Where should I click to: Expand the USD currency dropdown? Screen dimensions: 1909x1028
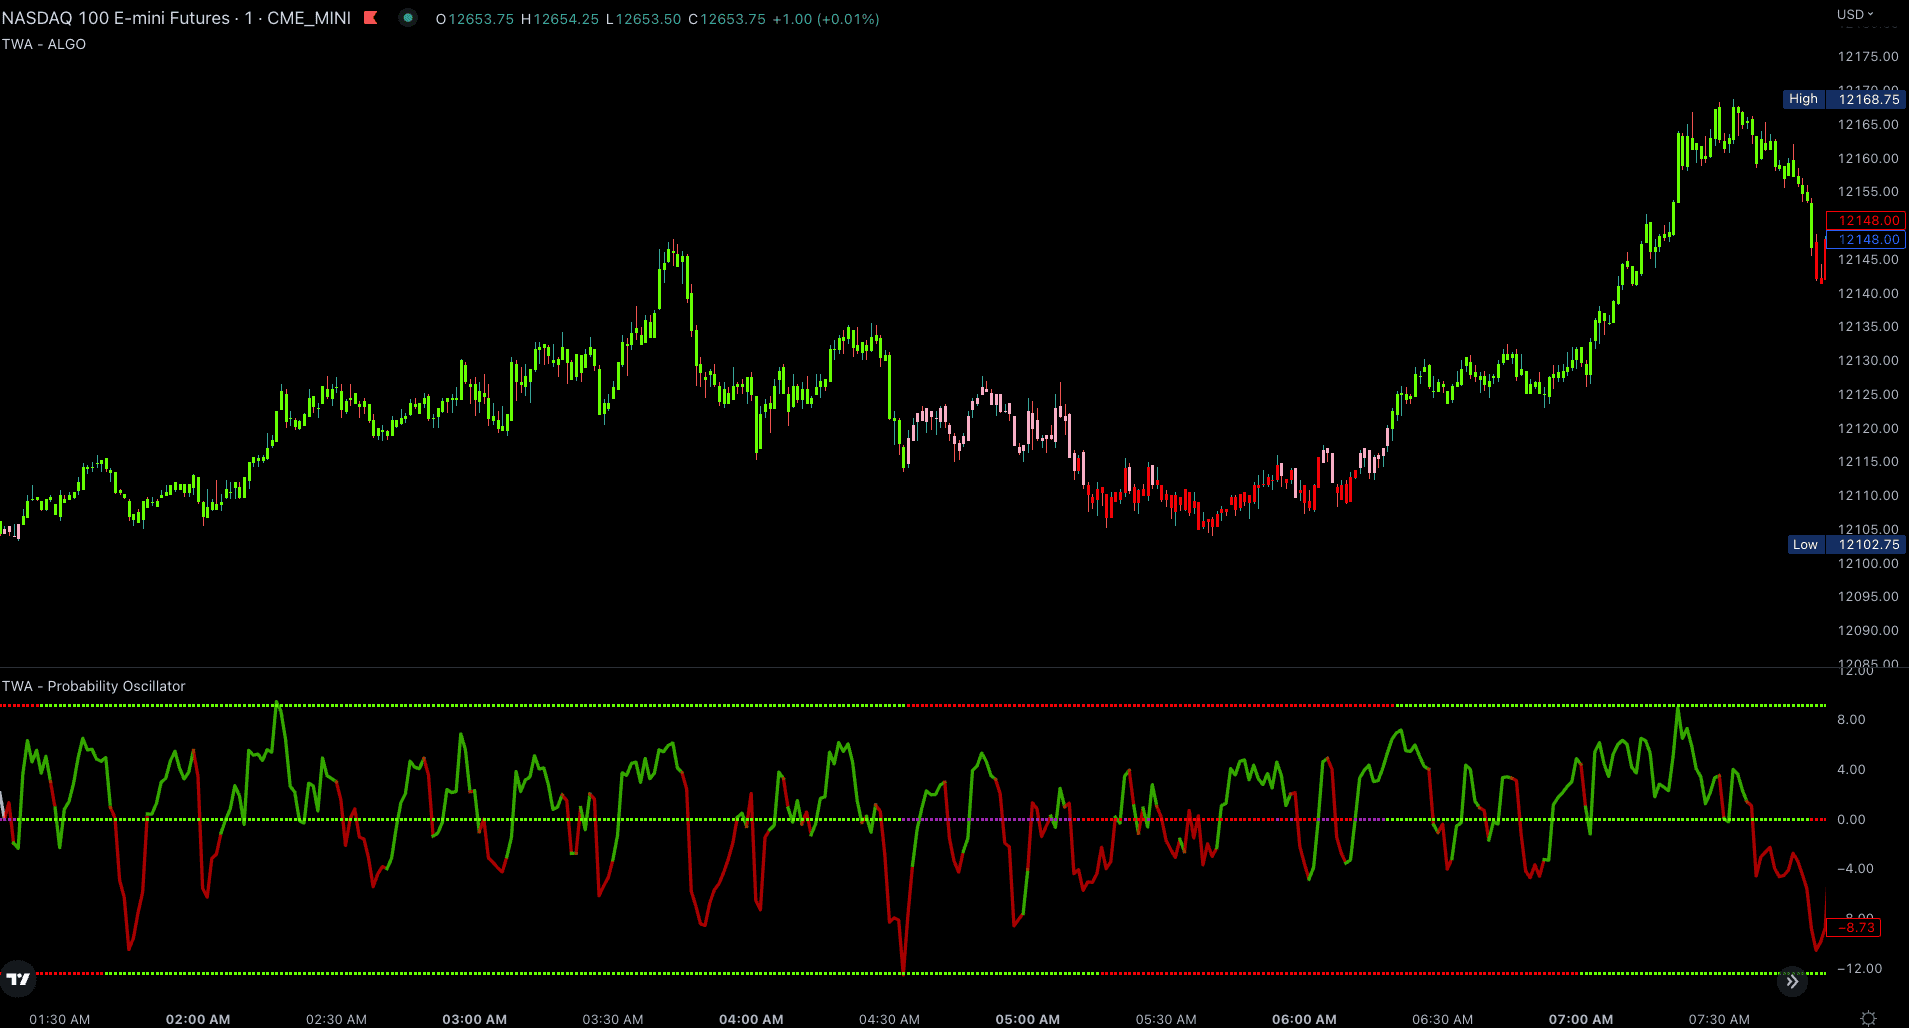click(x=1854, y=14)
